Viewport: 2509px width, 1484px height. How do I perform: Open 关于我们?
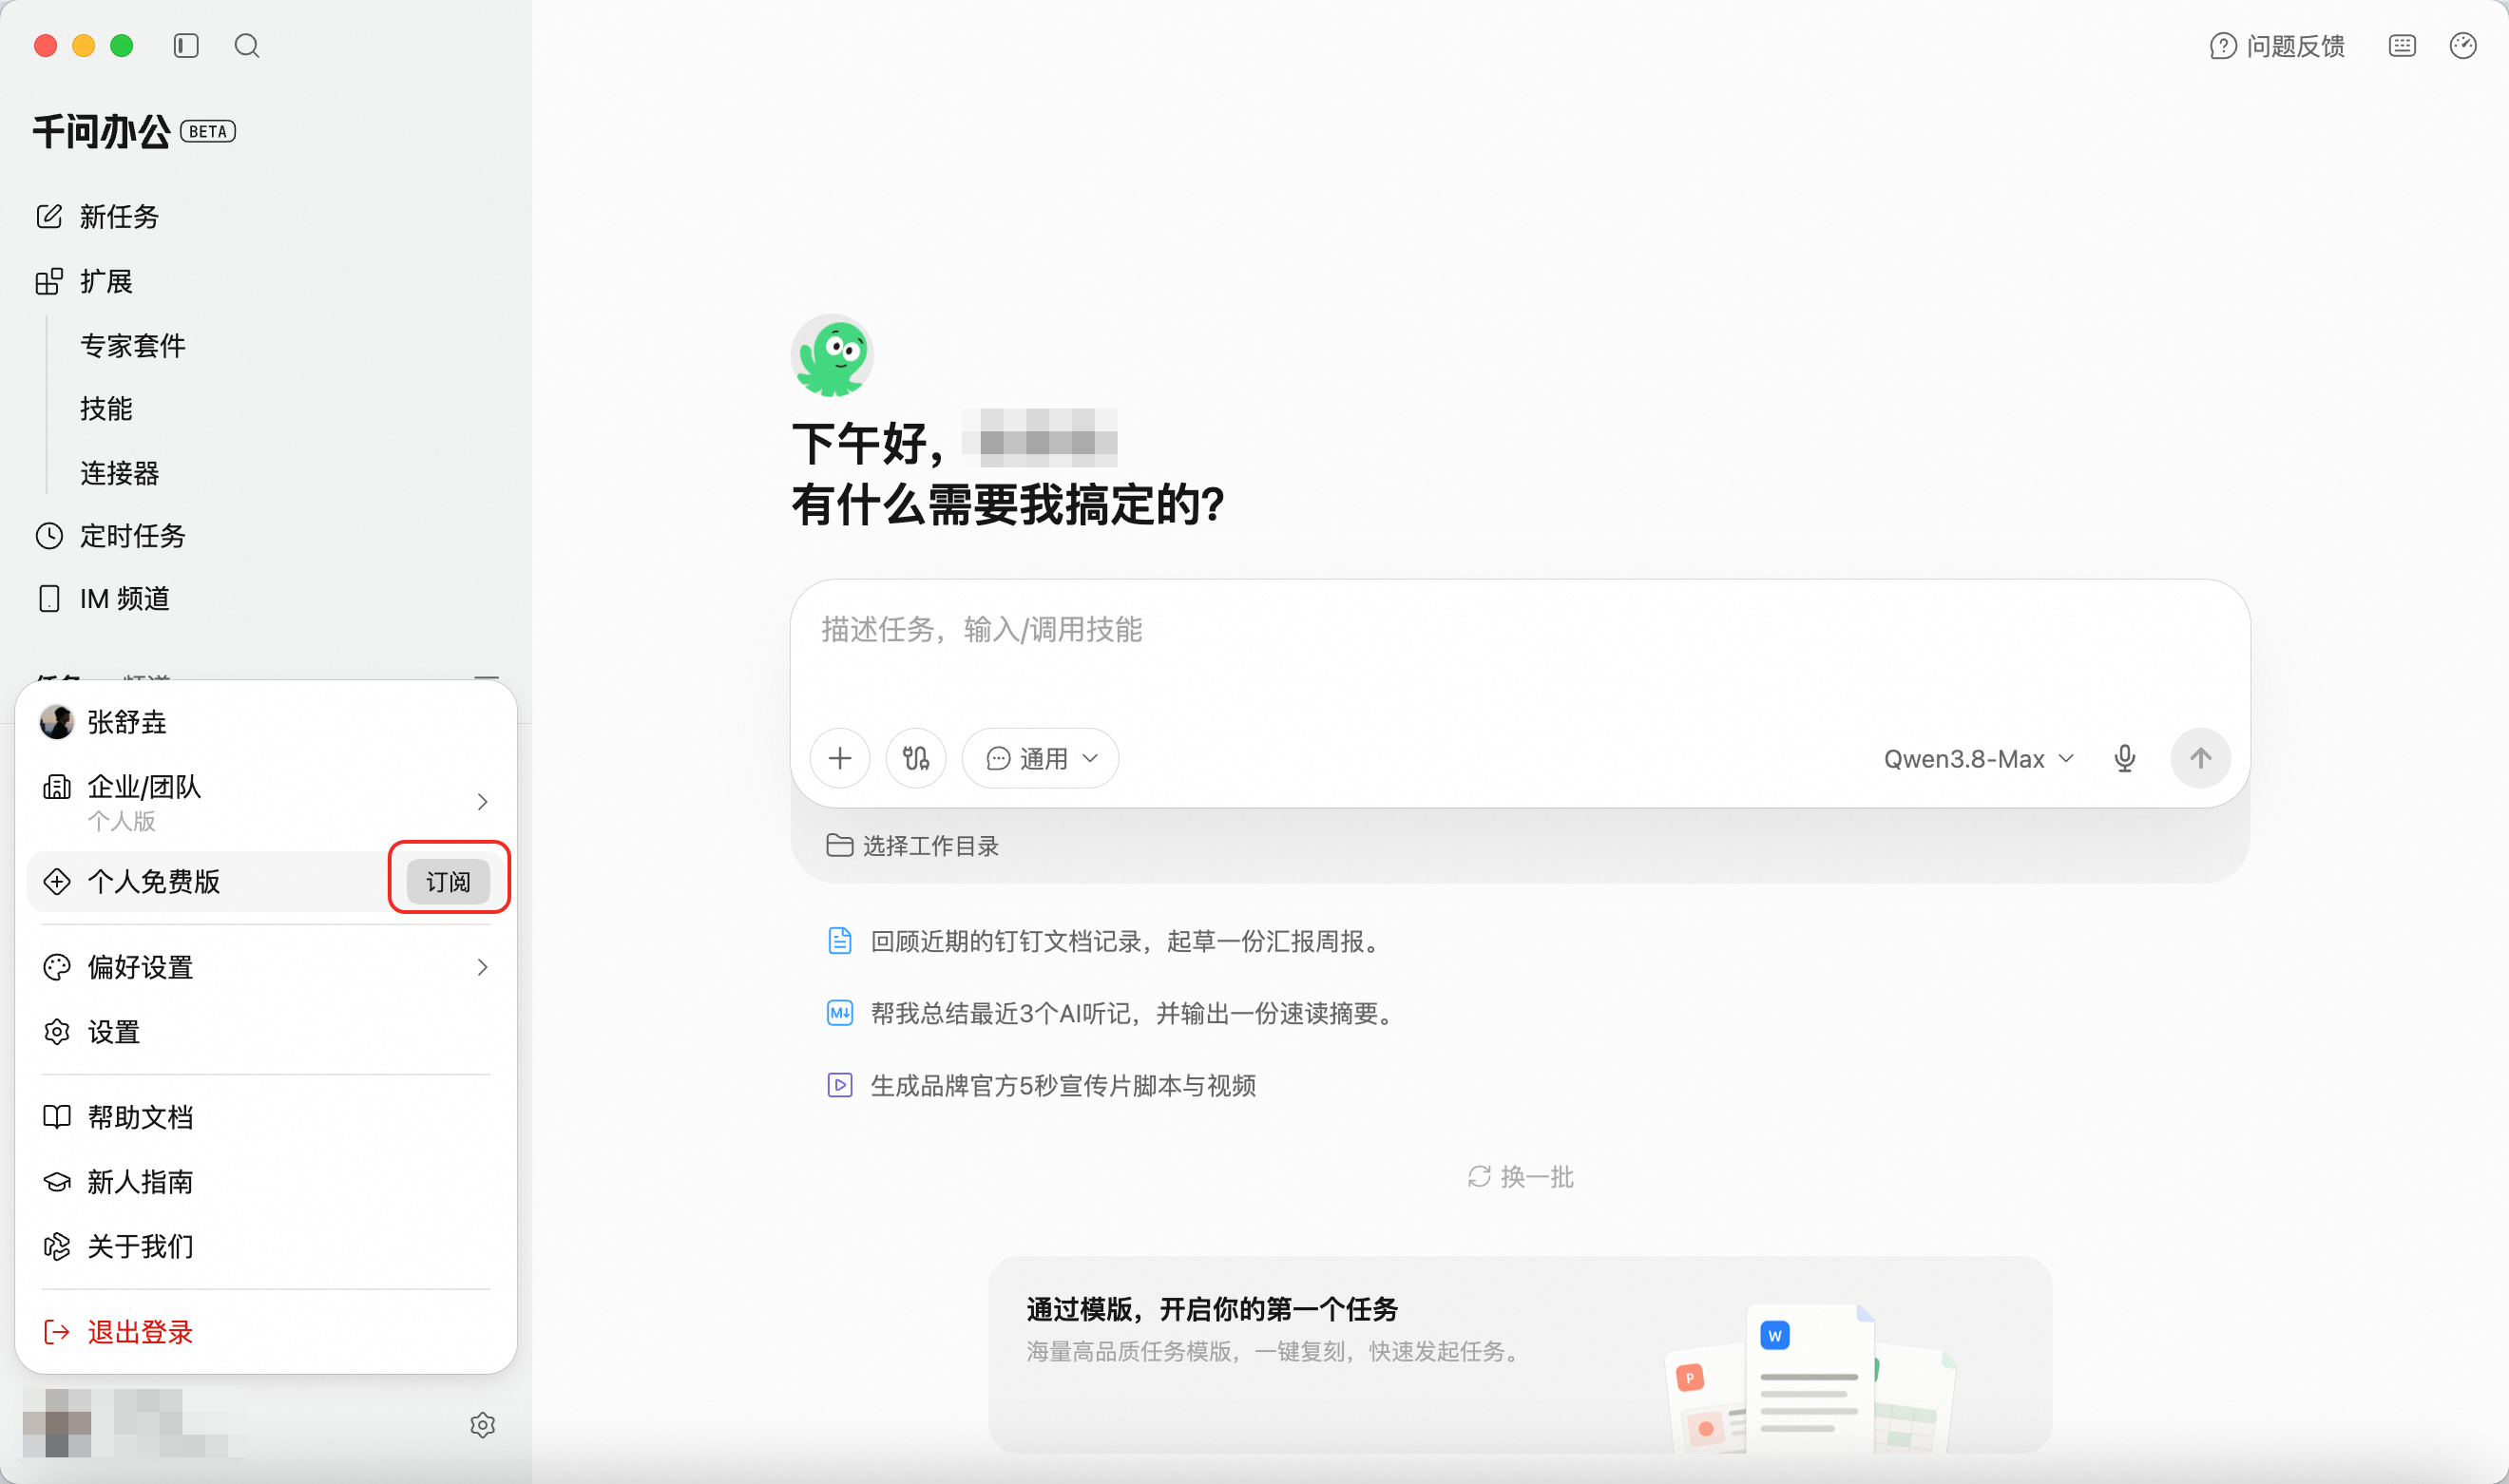click(x=265, y=1247)
